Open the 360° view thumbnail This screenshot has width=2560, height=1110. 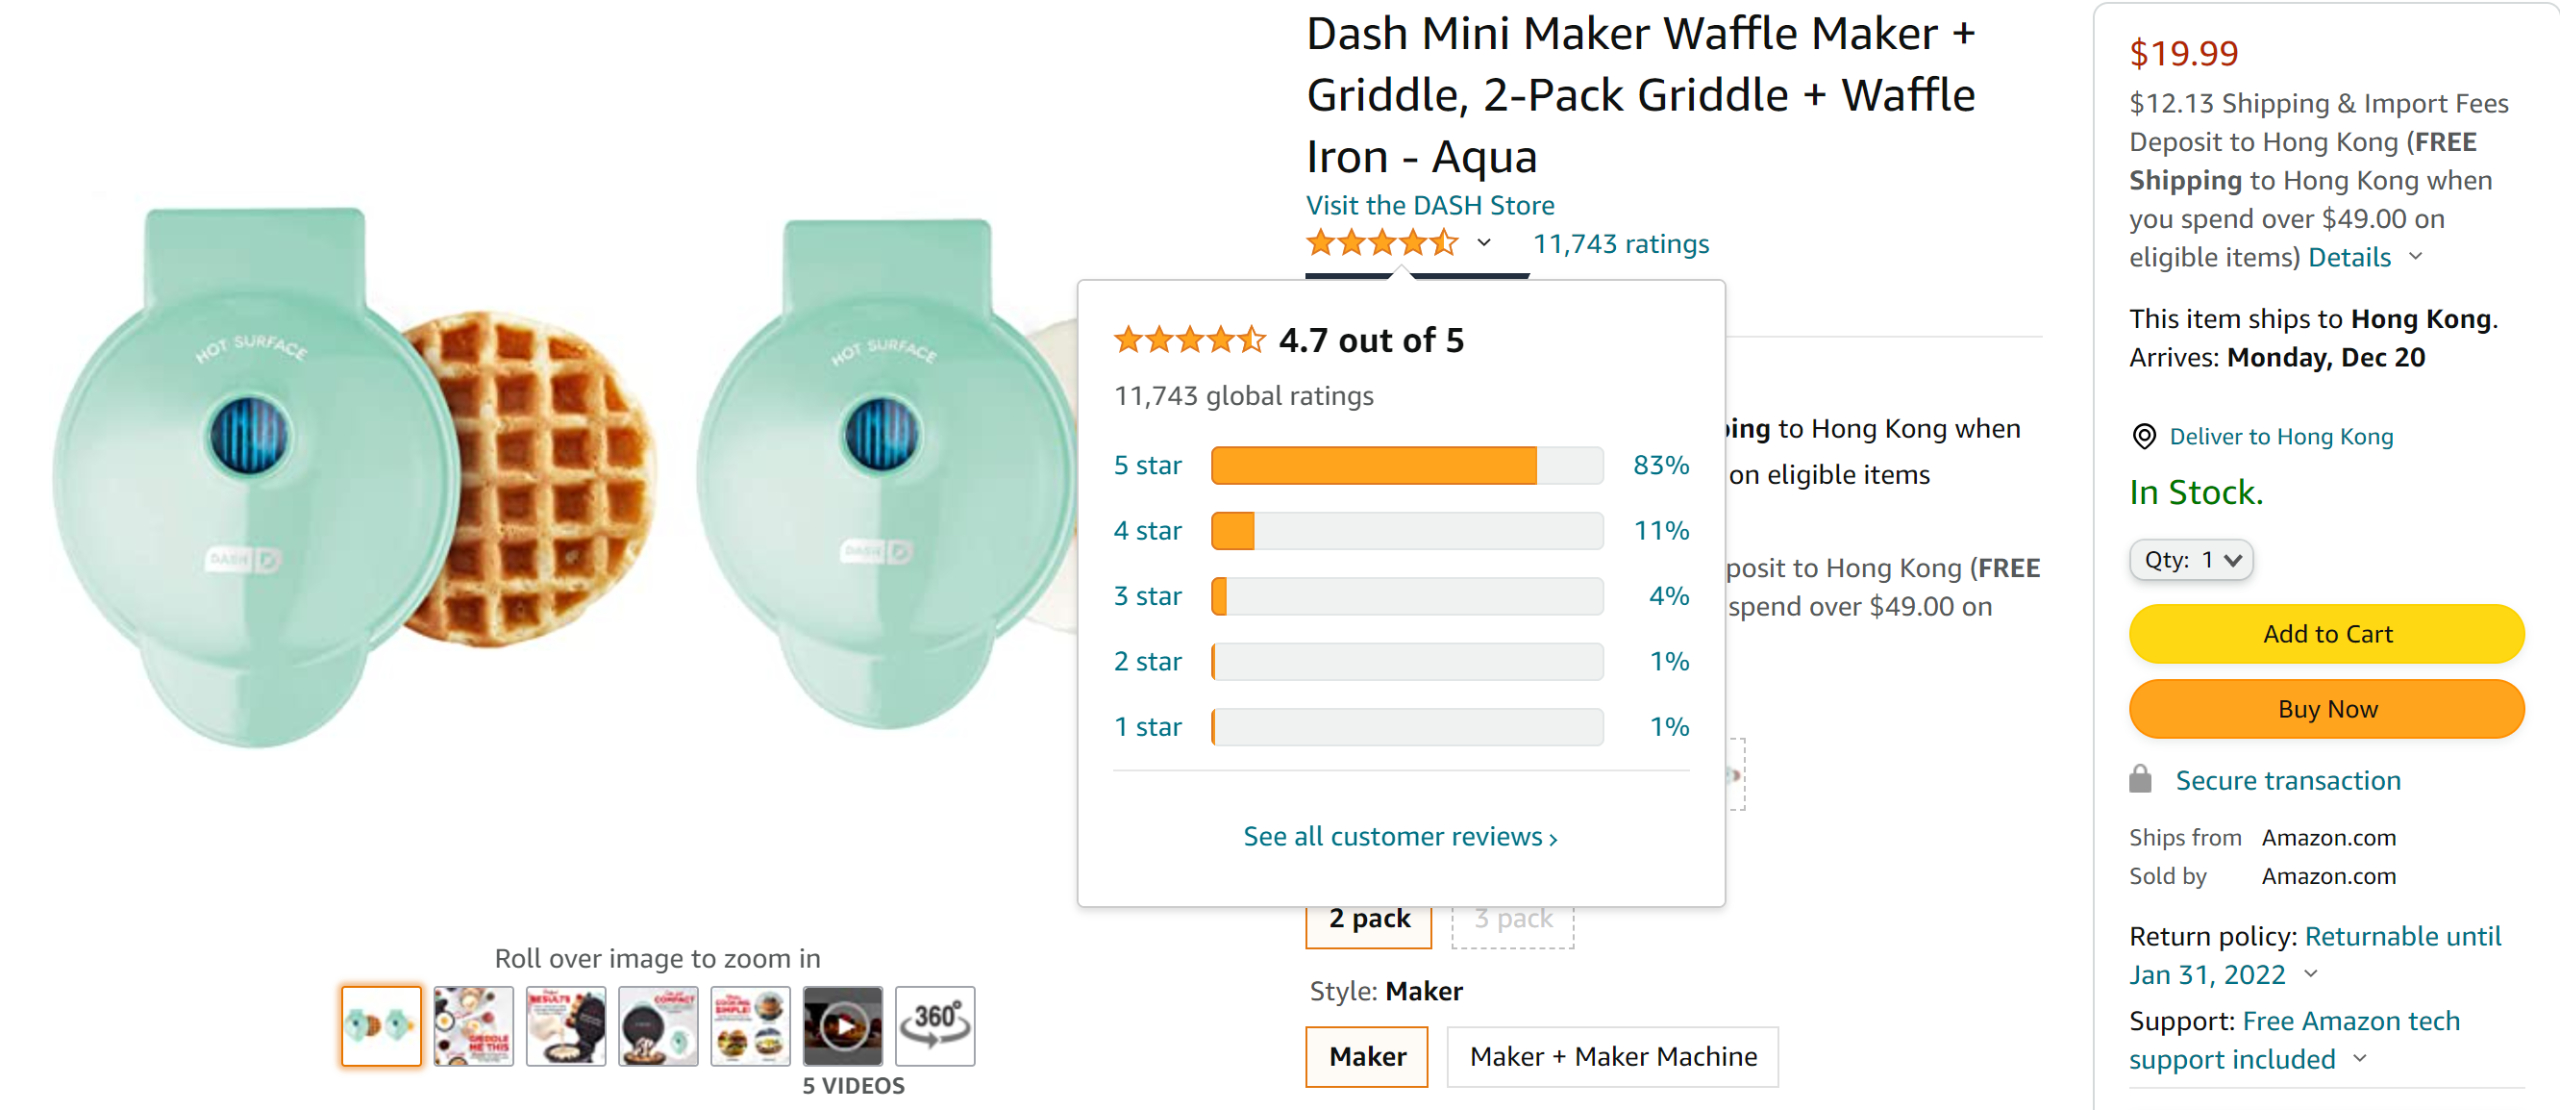click(x=934, y=1025)
